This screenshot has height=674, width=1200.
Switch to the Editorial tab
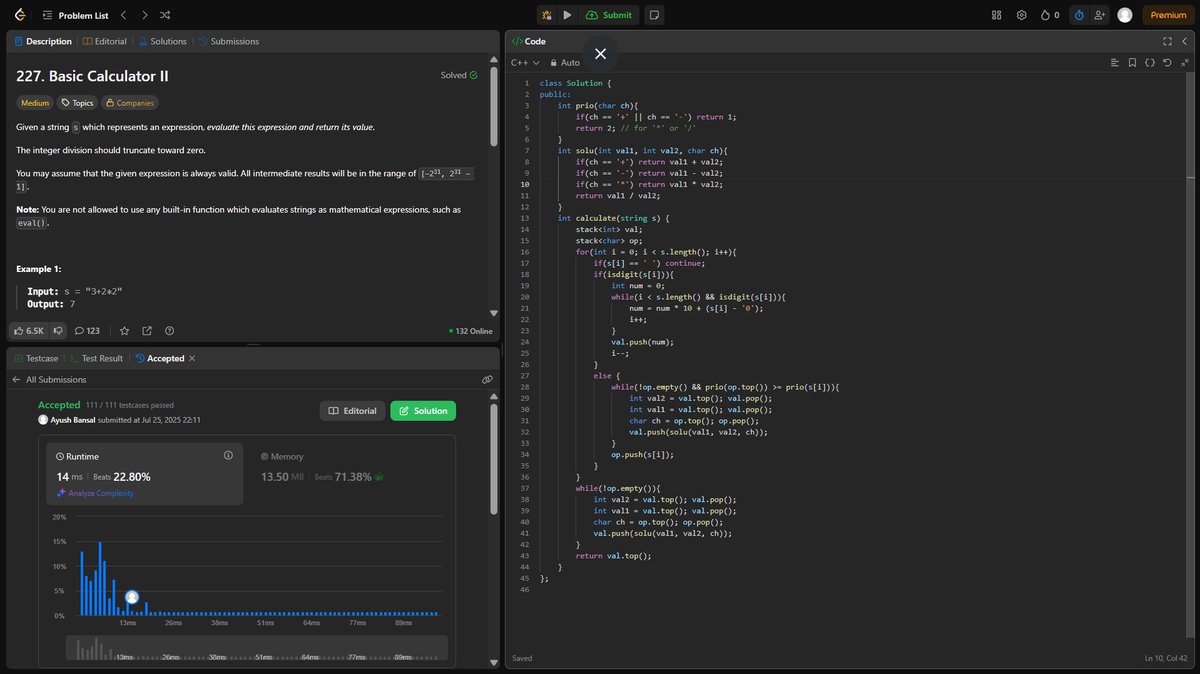click(105, 41)
